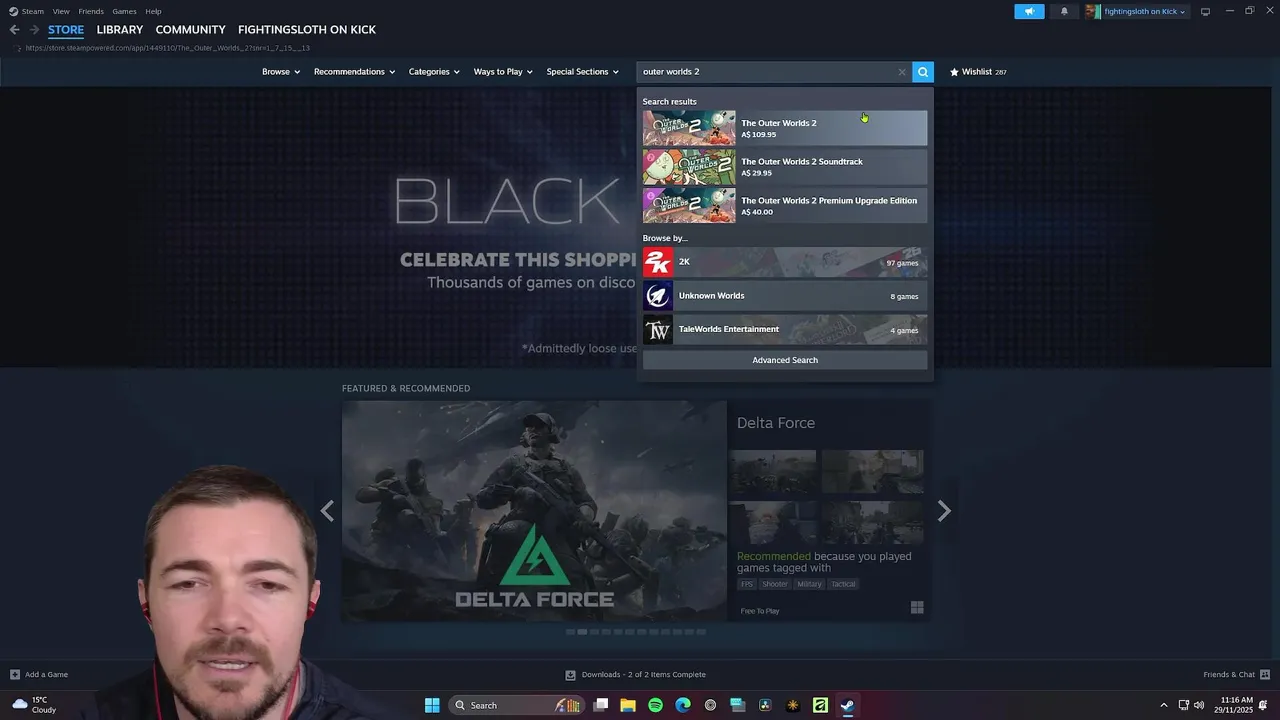Open the Friends menu

(91, 11)
